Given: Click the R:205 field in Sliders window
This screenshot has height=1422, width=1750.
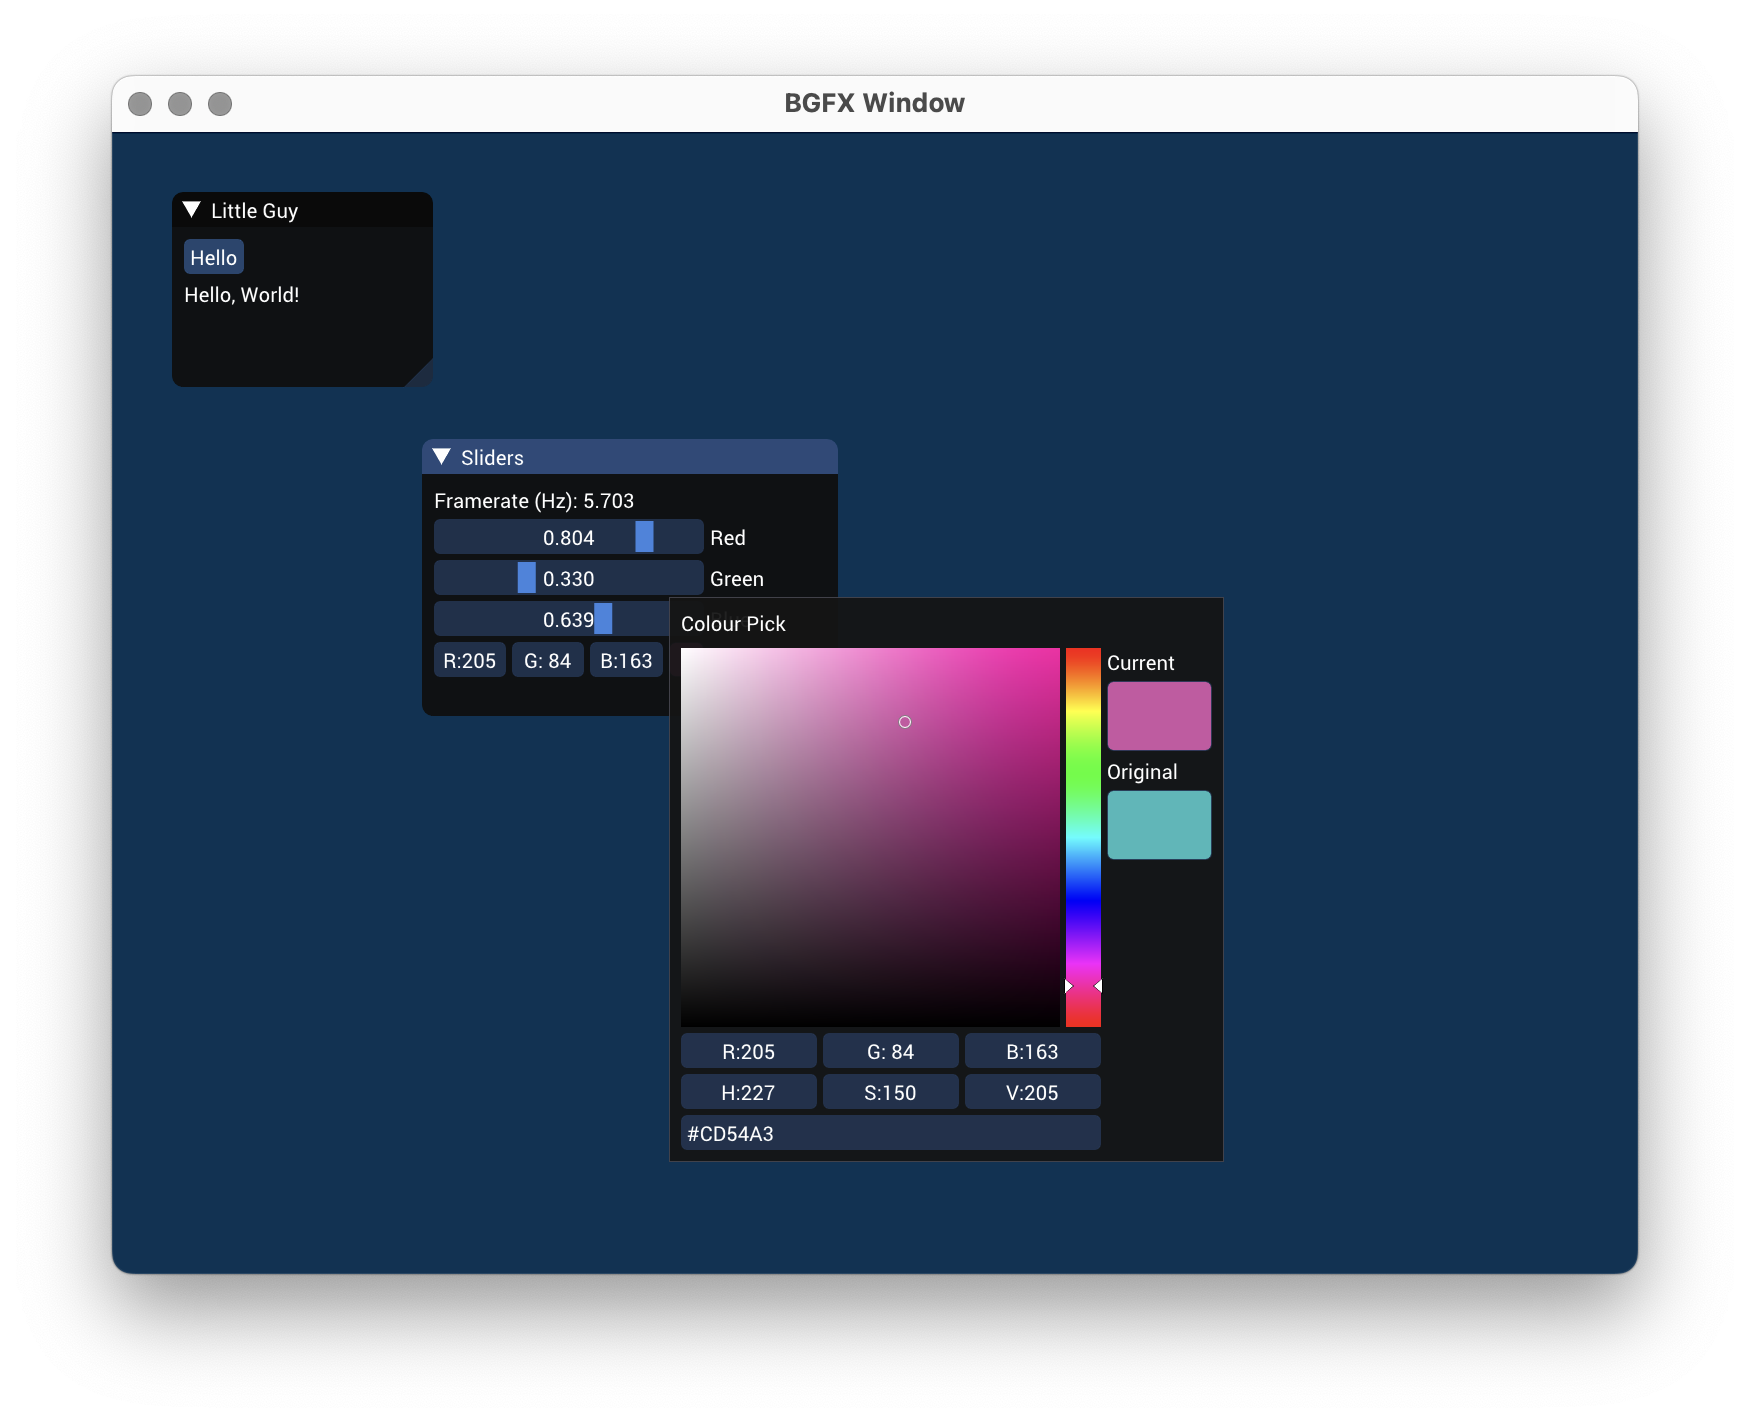Looking at the screenshot, I should click(469, 660).
